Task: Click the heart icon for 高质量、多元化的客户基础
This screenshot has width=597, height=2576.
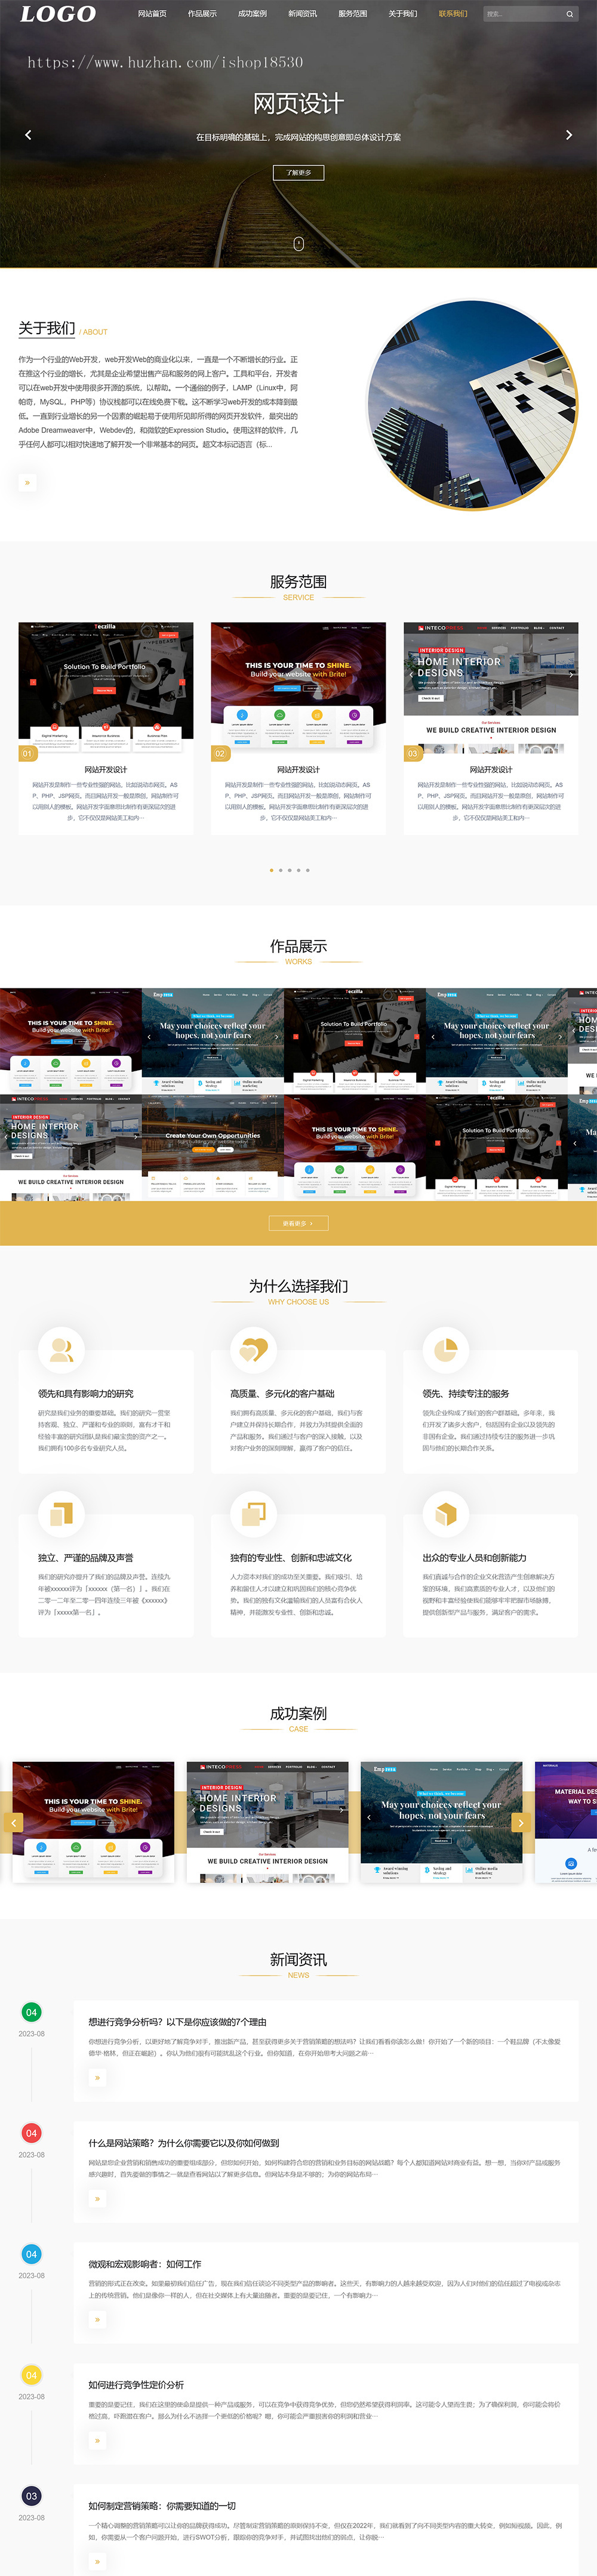Action: (x=253, y=1350)
